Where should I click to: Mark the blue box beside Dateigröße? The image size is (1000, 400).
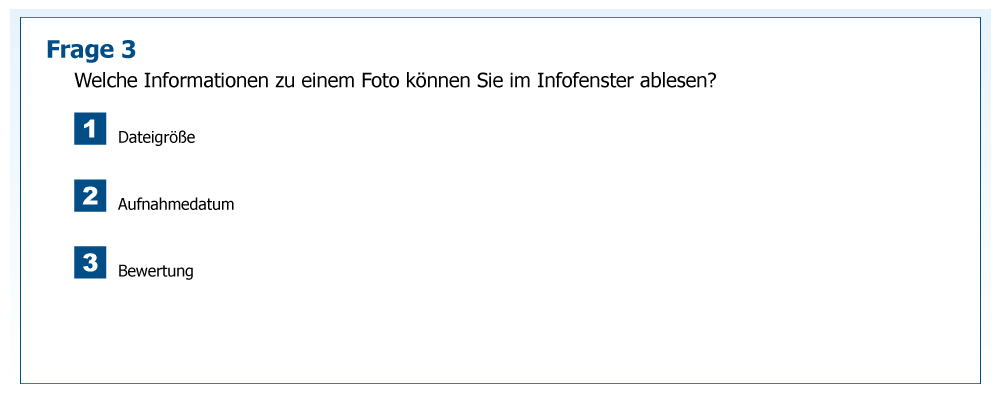pos(90,129)
